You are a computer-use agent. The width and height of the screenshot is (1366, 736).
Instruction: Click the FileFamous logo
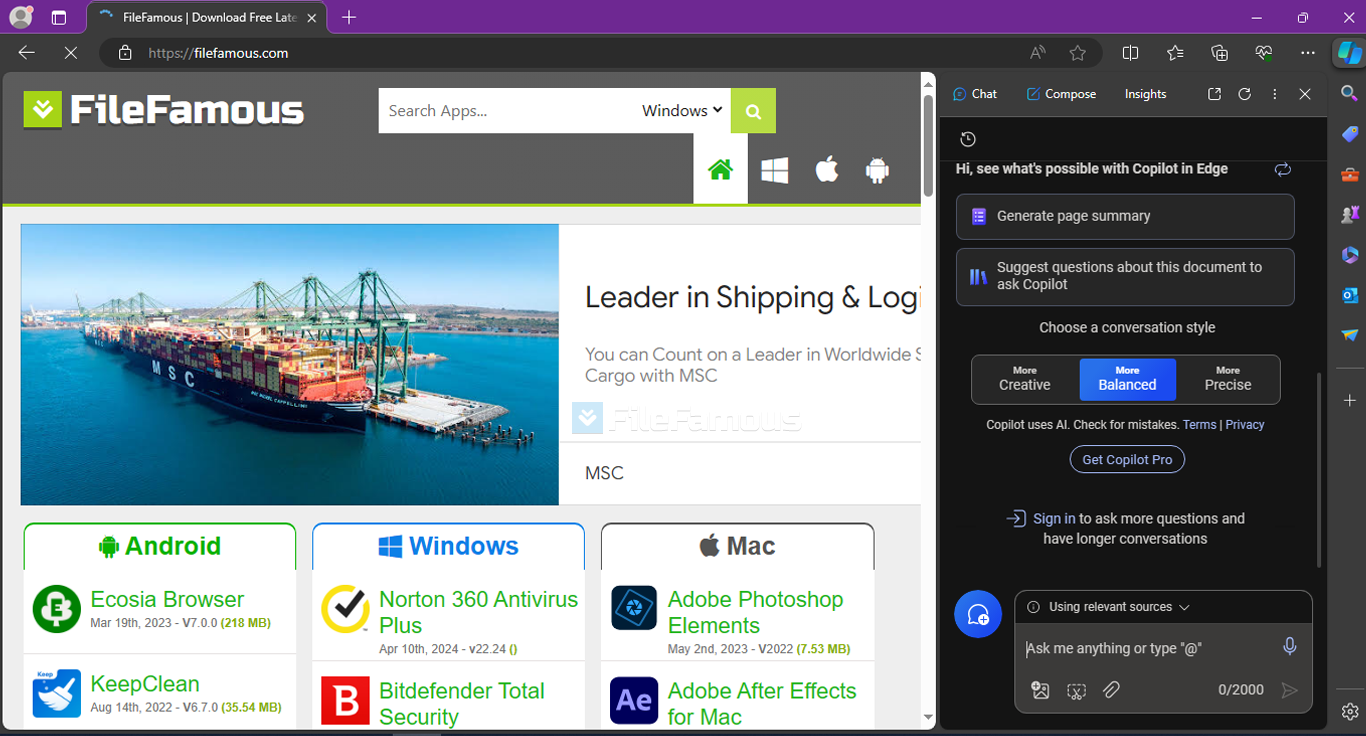coord(164,110)
